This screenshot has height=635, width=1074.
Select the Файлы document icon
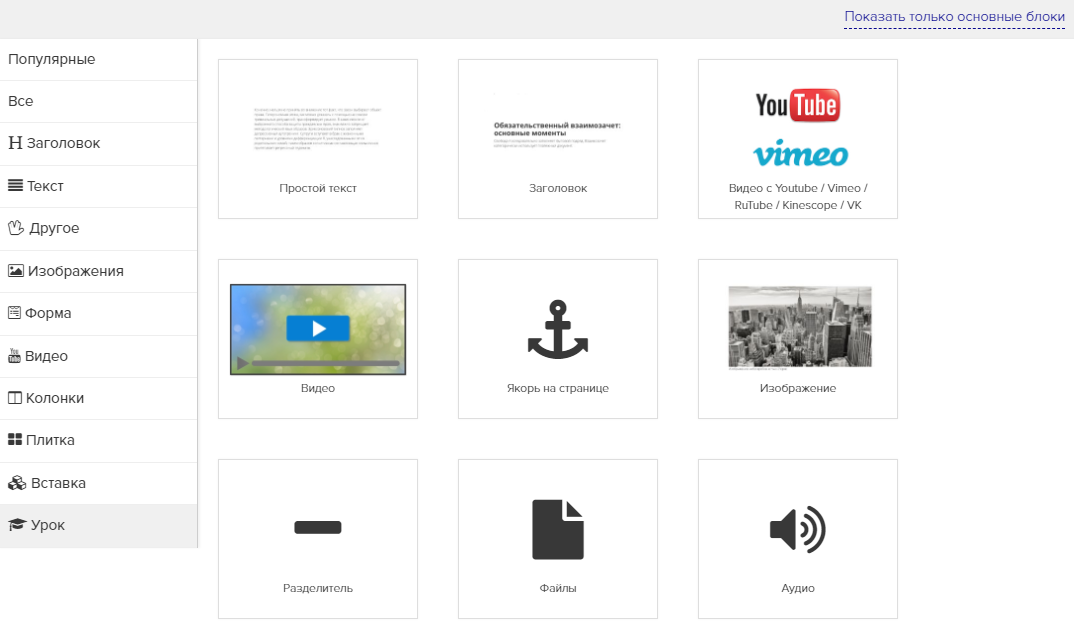pyautogui.click(x=557, y=529)
